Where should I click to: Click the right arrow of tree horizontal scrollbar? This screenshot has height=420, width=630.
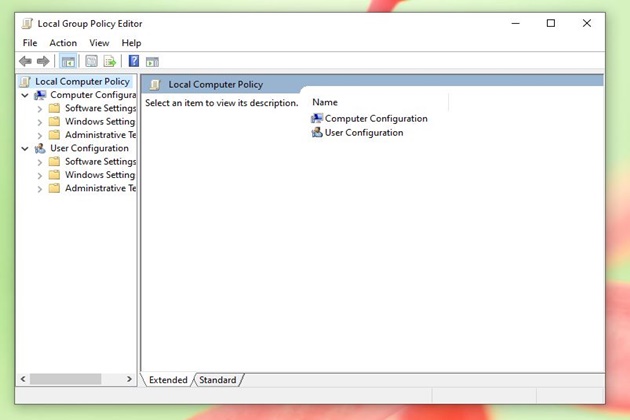(x=129, y=379)
